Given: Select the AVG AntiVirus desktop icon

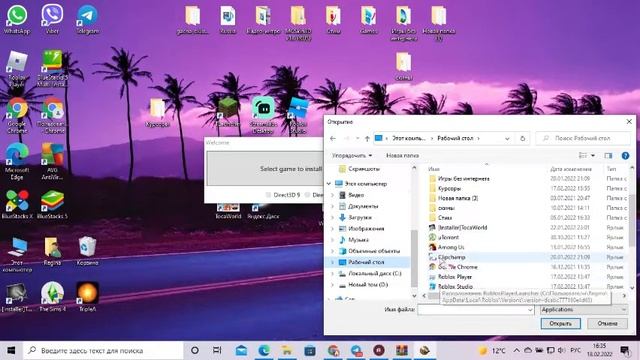Looking at the screenshot, I should point(52,161).
